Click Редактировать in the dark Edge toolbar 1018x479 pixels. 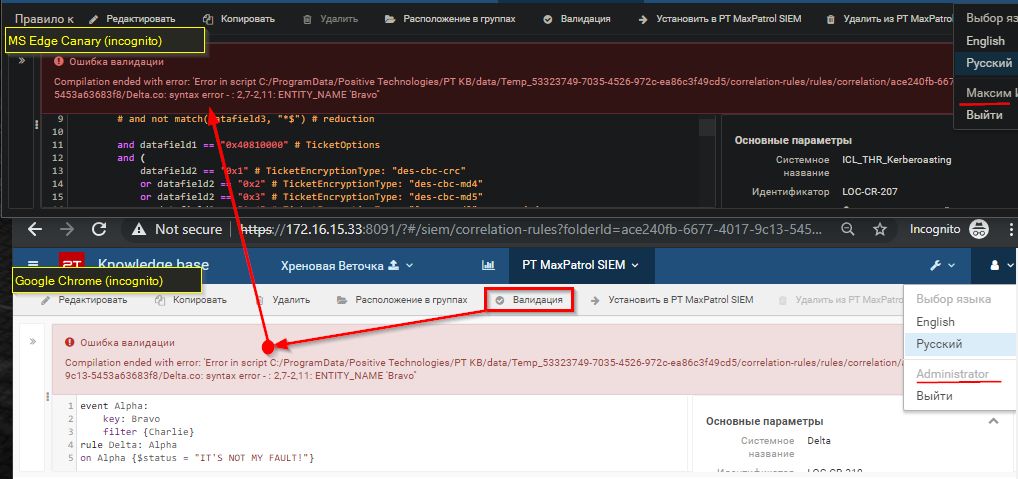click(x=134, y=19)
